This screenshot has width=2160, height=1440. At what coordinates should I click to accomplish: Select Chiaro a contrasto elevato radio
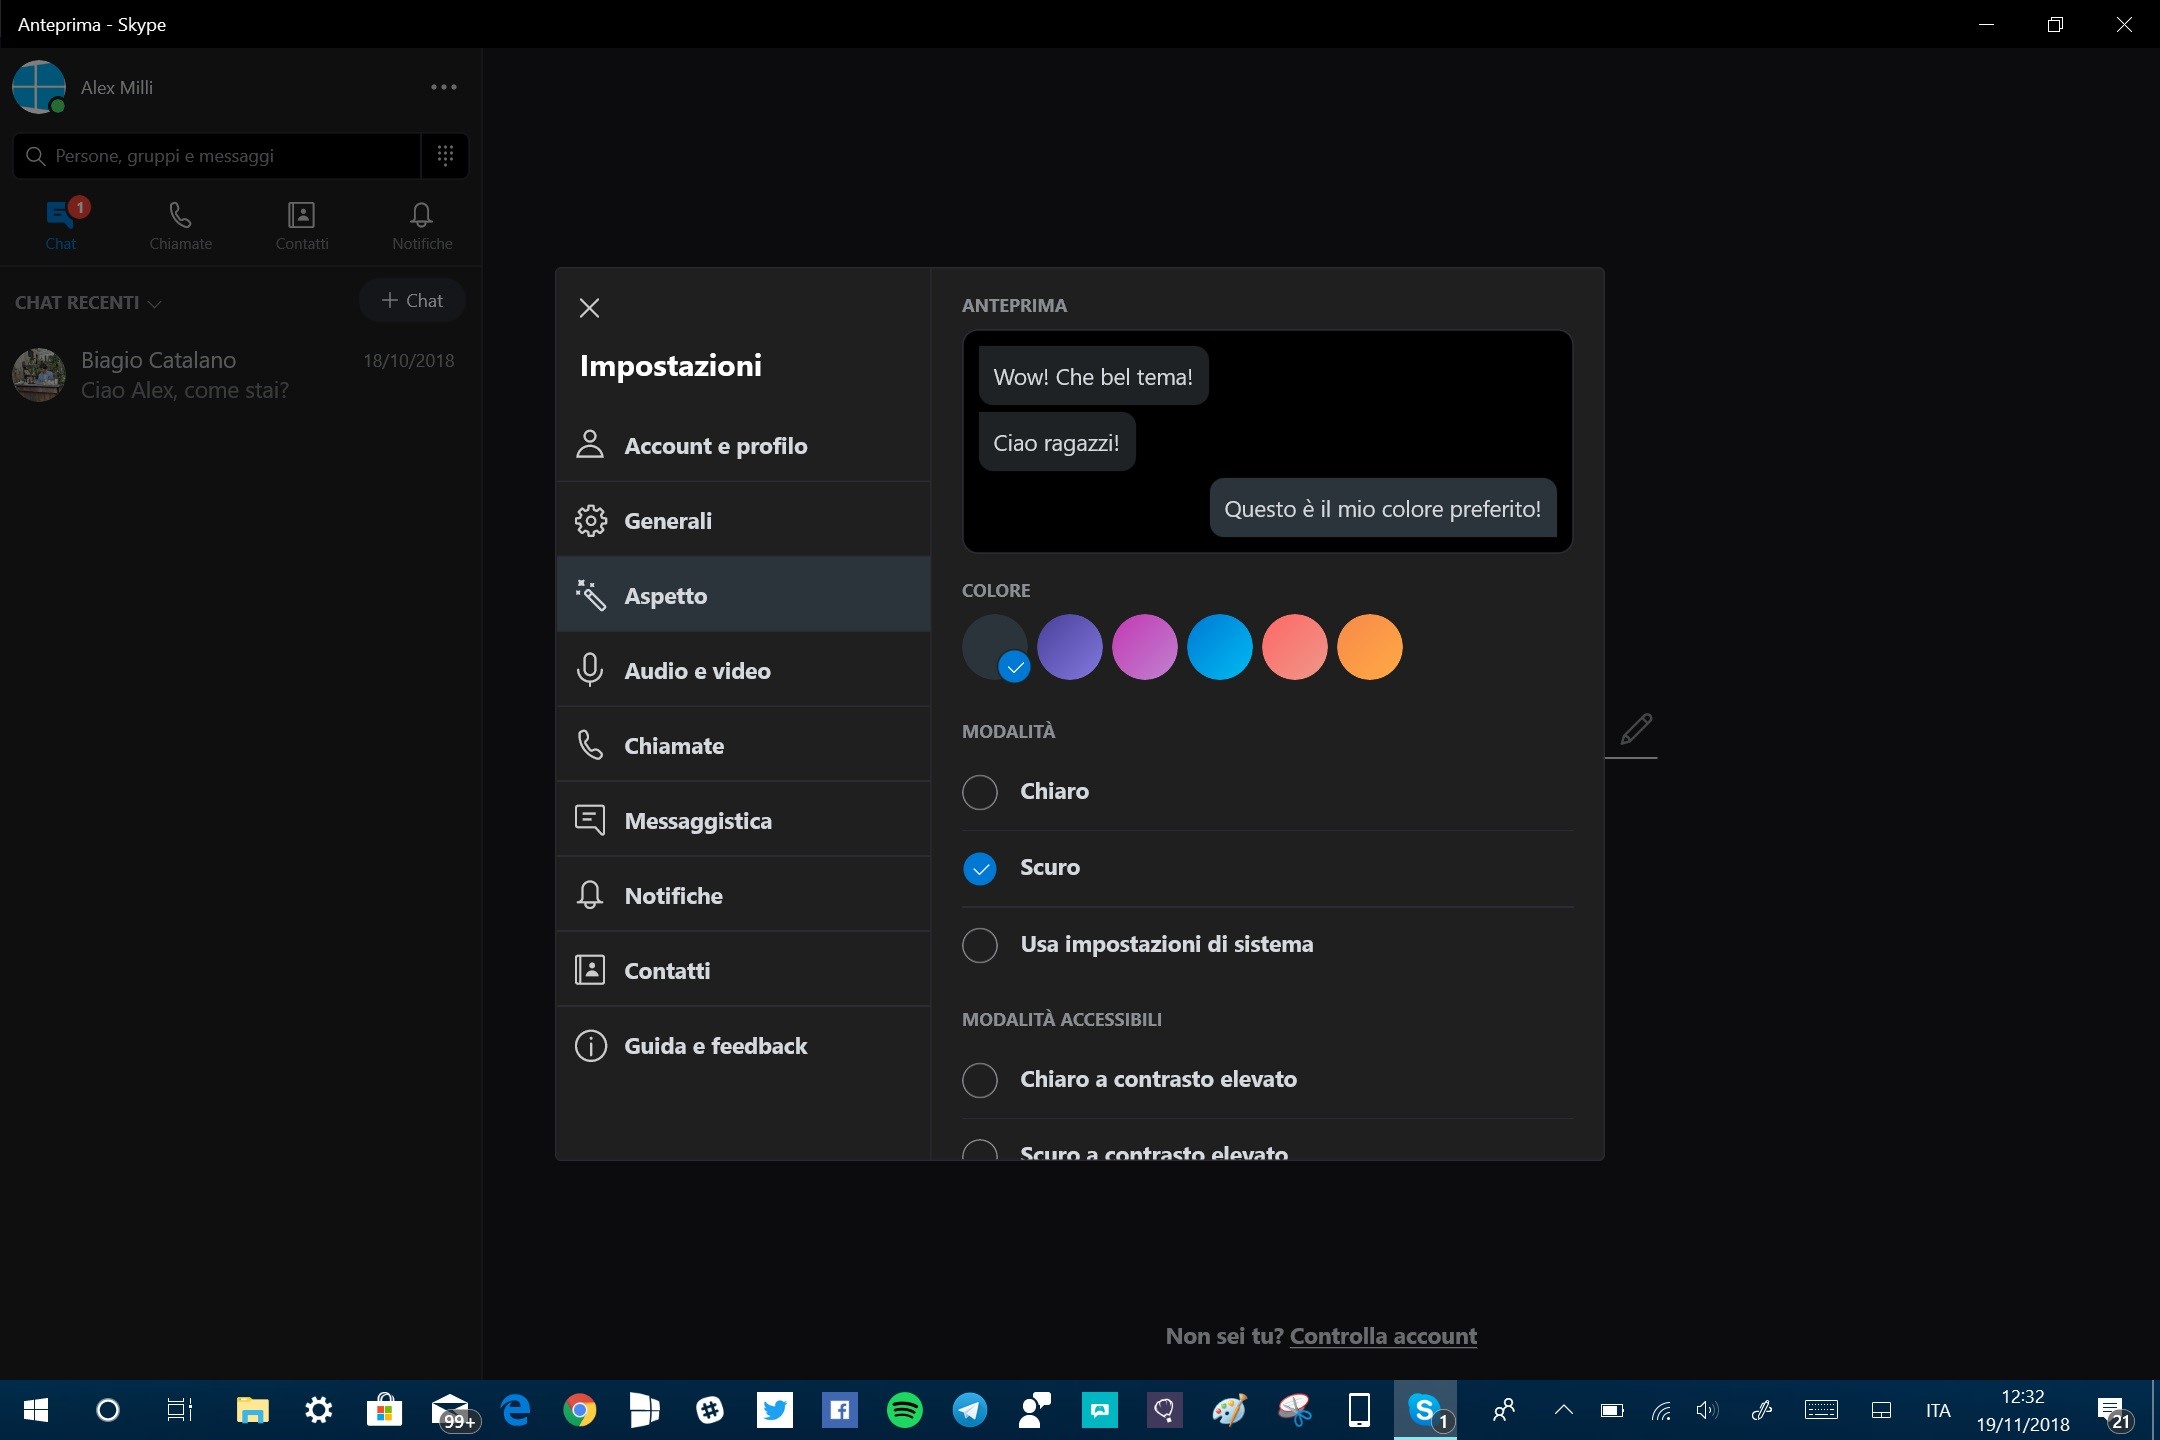click(980, 1080)
